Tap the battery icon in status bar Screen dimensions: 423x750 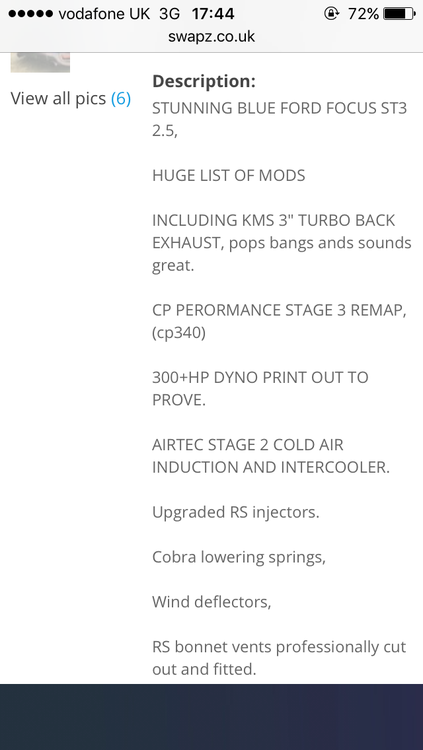400,14
